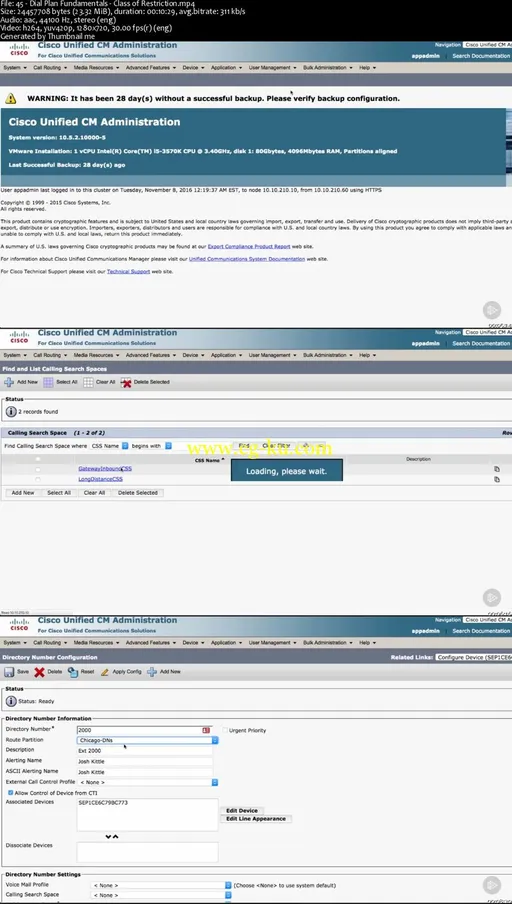Open System menu on the backup warning page

pos(15,67)
